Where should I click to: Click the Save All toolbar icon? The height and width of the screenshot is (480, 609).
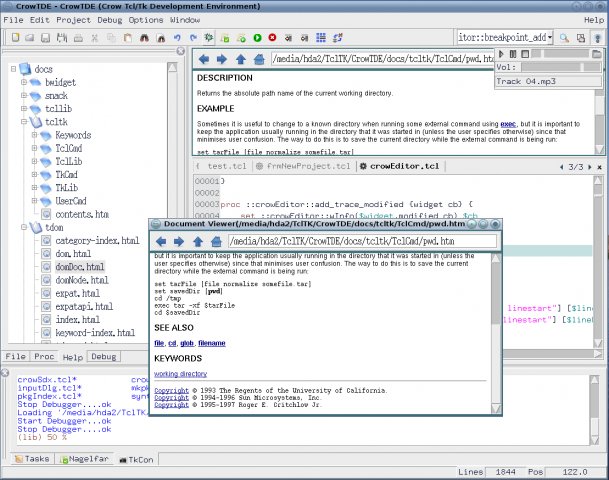[x=62, y=38]
